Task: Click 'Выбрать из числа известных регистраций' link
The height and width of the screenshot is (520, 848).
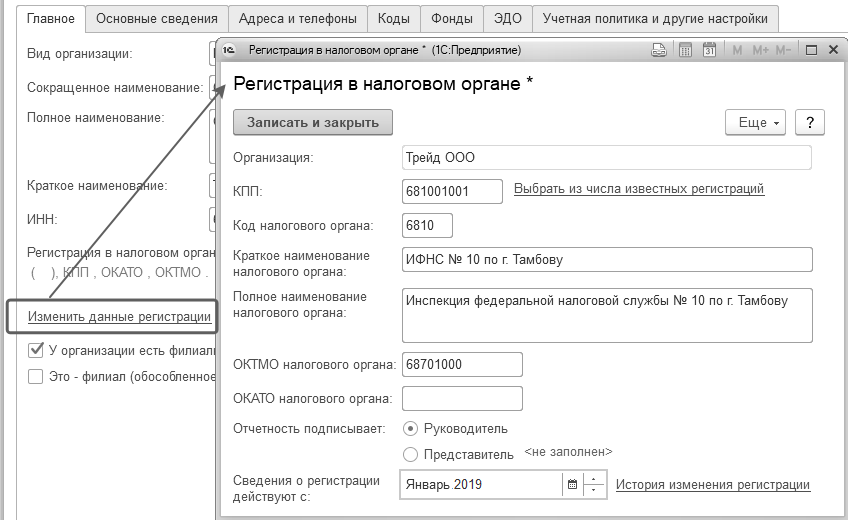Action: point(639,189)
